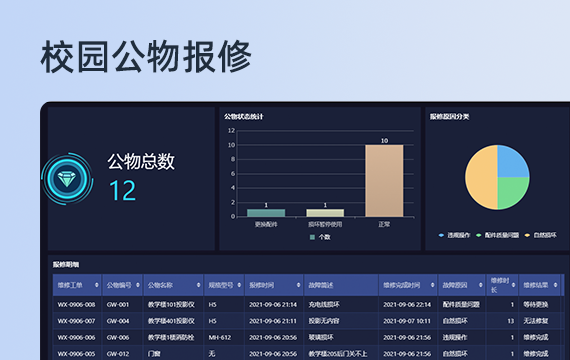The height and width of the screenshot is (360, 570).
Task: Open the WX-0906-008 repair order row
Action: tap(308, 304)
